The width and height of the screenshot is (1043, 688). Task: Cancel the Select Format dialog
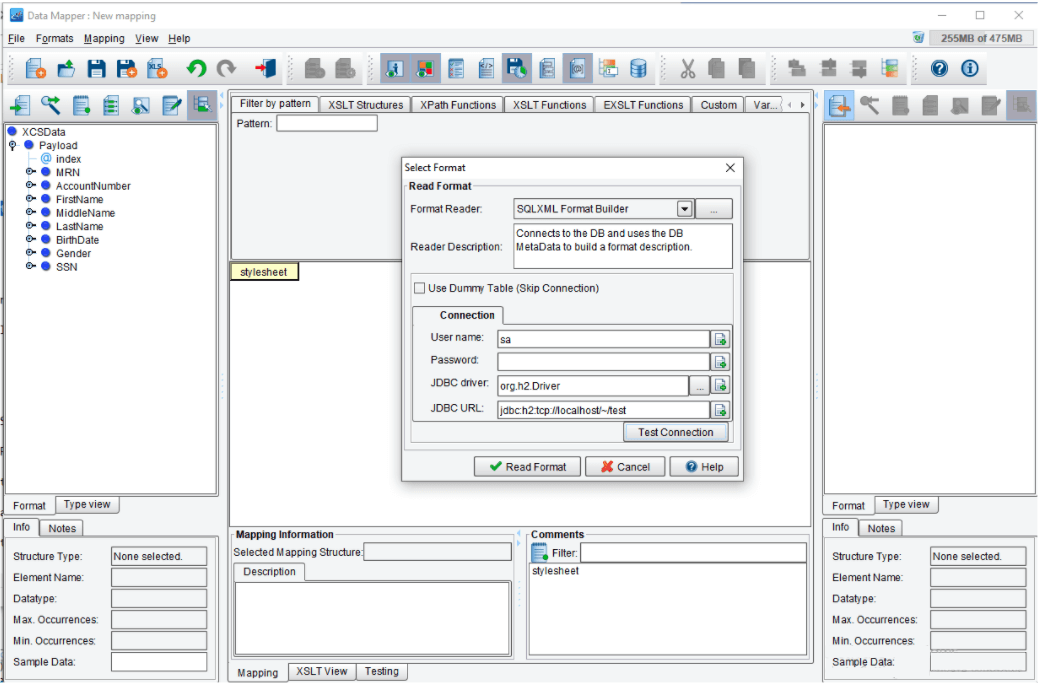(626, 468)
